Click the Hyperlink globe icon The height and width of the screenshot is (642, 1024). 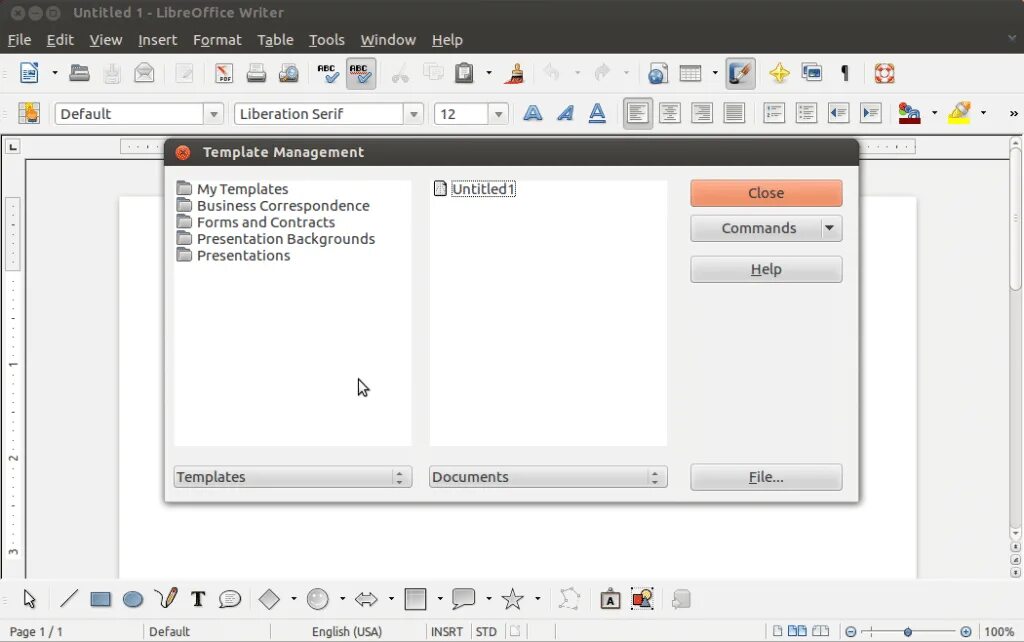pyautogui.click(x=658, y=73)
